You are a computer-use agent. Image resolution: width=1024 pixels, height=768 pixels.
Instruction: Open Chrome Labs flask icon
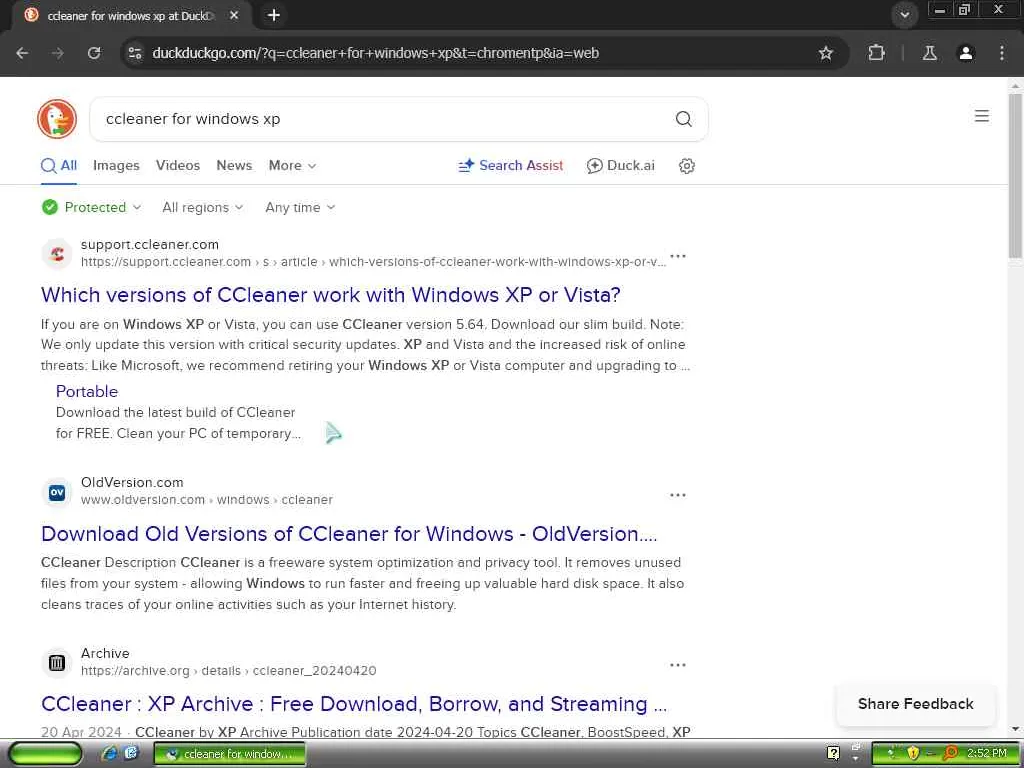point(929,53)
